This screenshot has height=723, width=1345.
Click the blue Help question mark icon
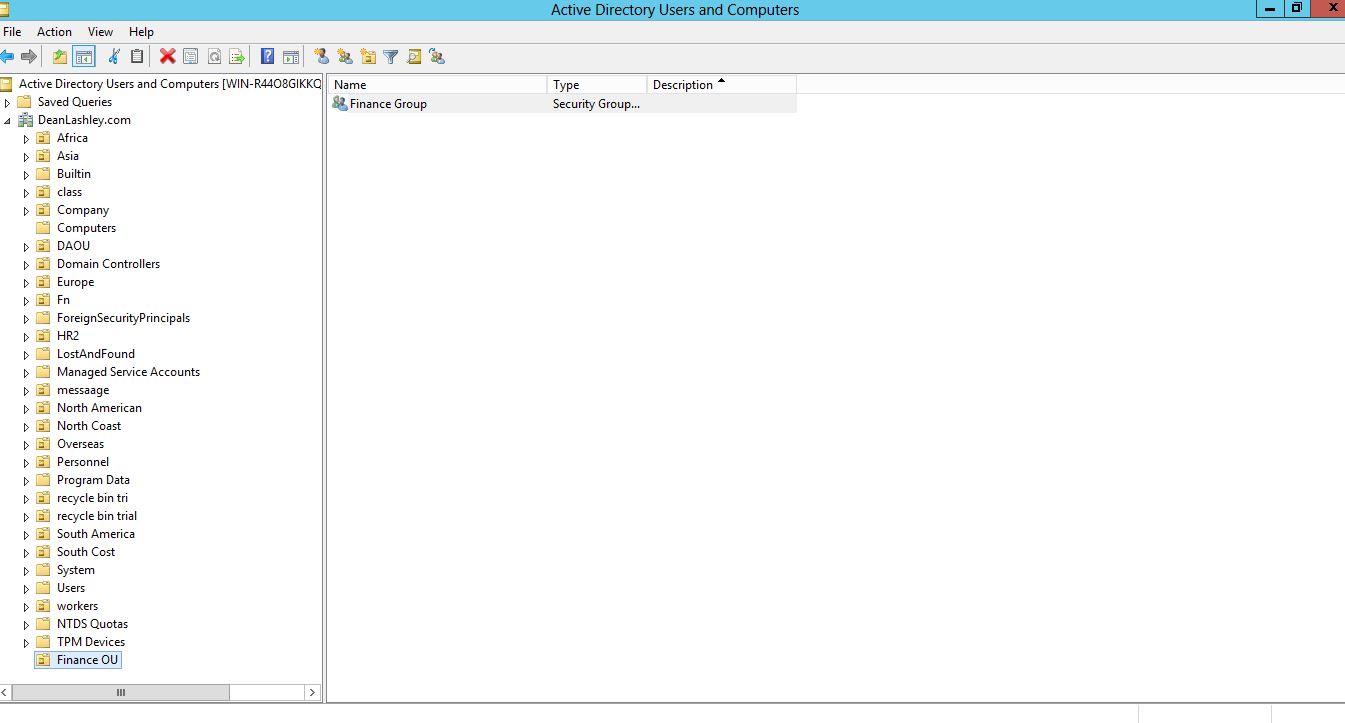(267, 57)
